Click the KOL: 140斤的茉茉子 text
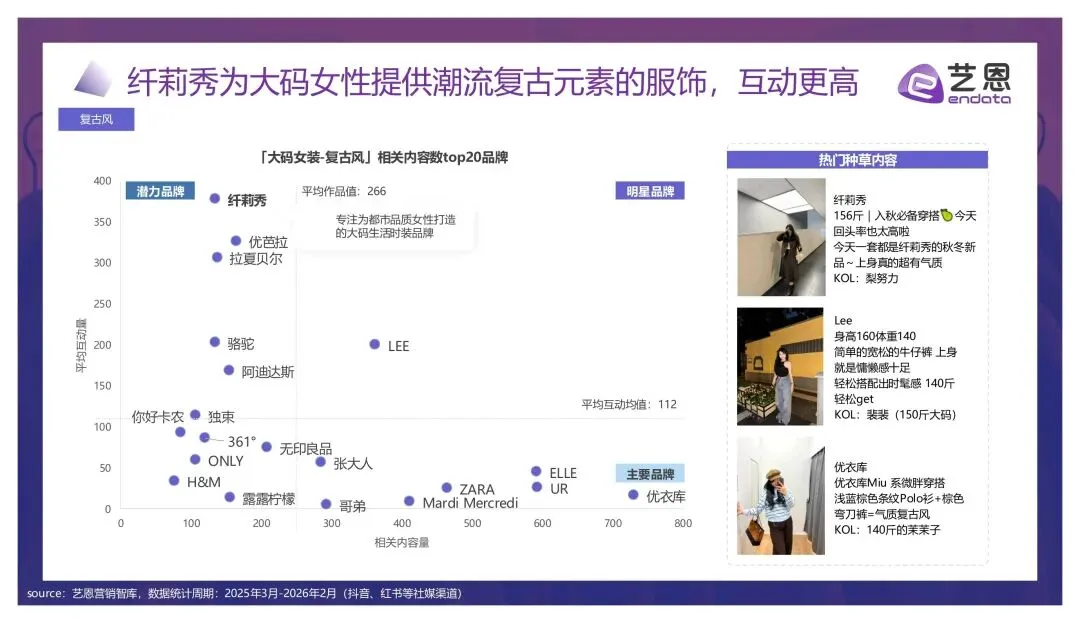 [x=886, y=529]
